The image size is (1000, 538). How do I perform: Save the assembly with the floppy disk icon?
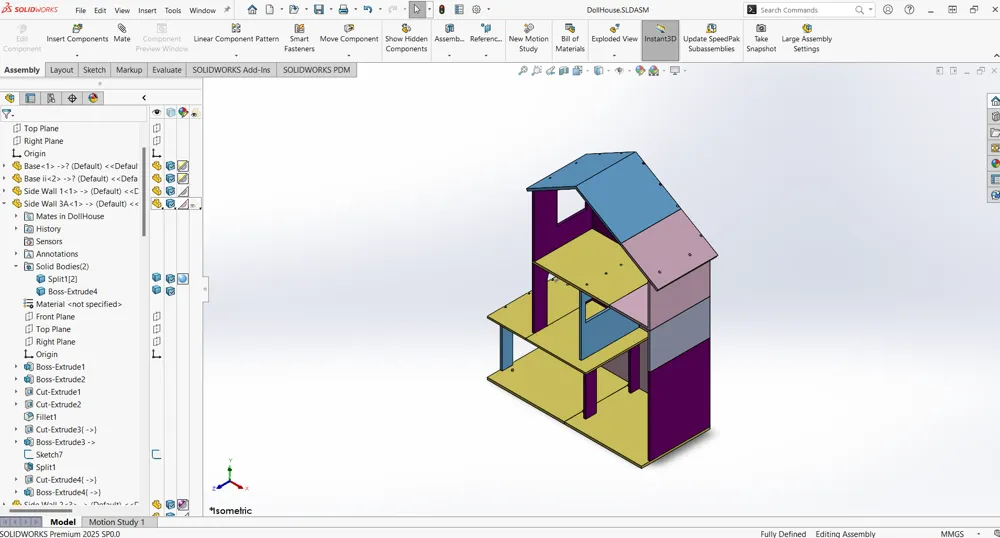point(319,10)
